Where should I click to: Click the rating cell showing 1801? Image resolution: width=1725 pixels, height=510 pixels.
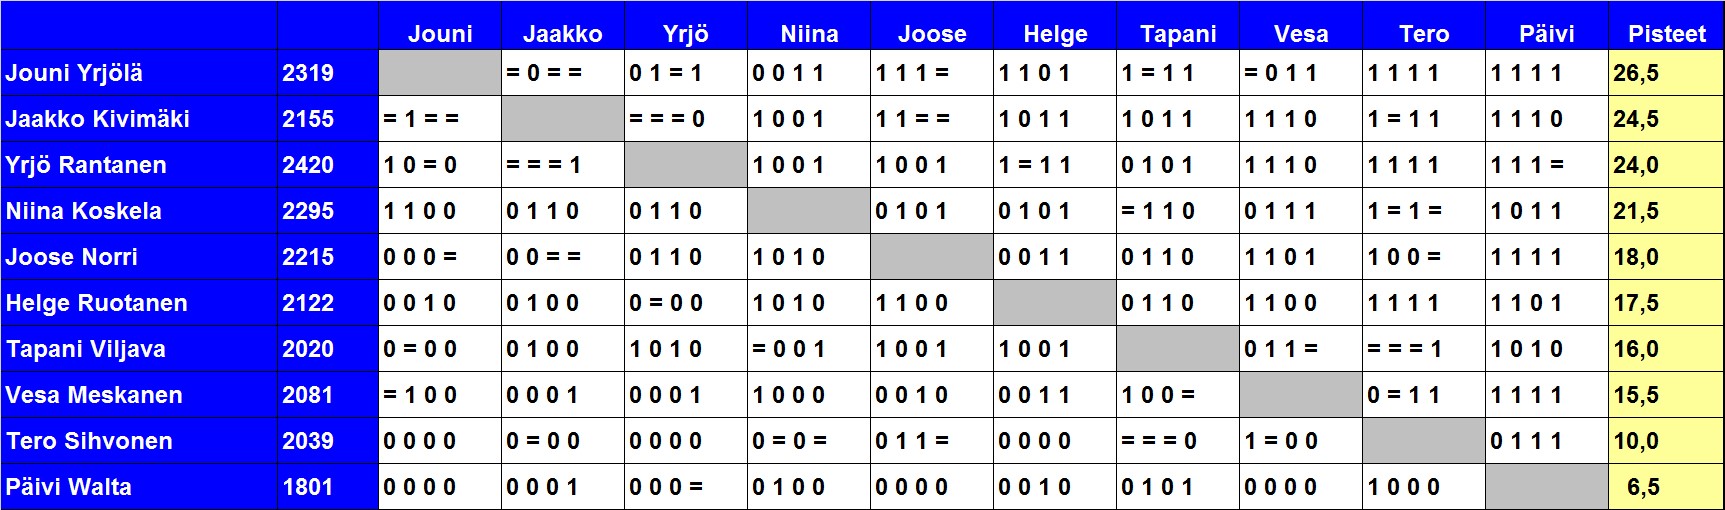pos(308,487)
